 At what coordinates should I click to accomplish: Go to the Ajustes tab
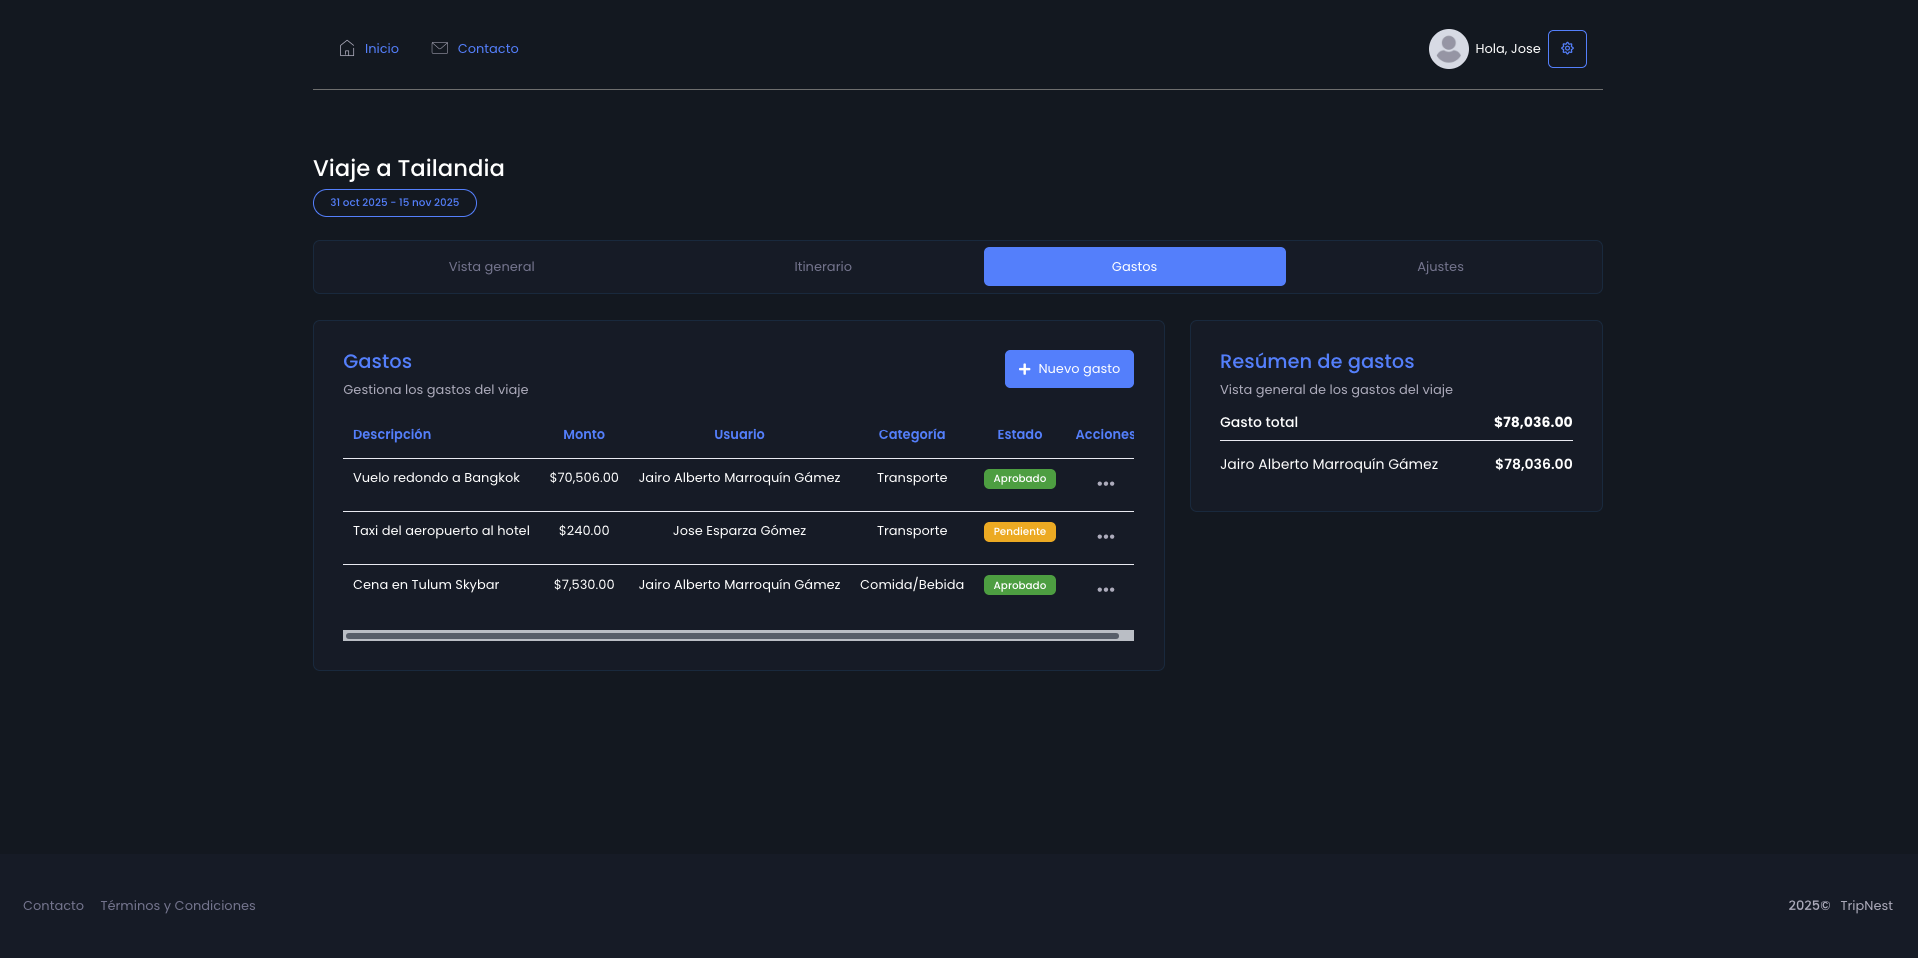click(1439, 267)
